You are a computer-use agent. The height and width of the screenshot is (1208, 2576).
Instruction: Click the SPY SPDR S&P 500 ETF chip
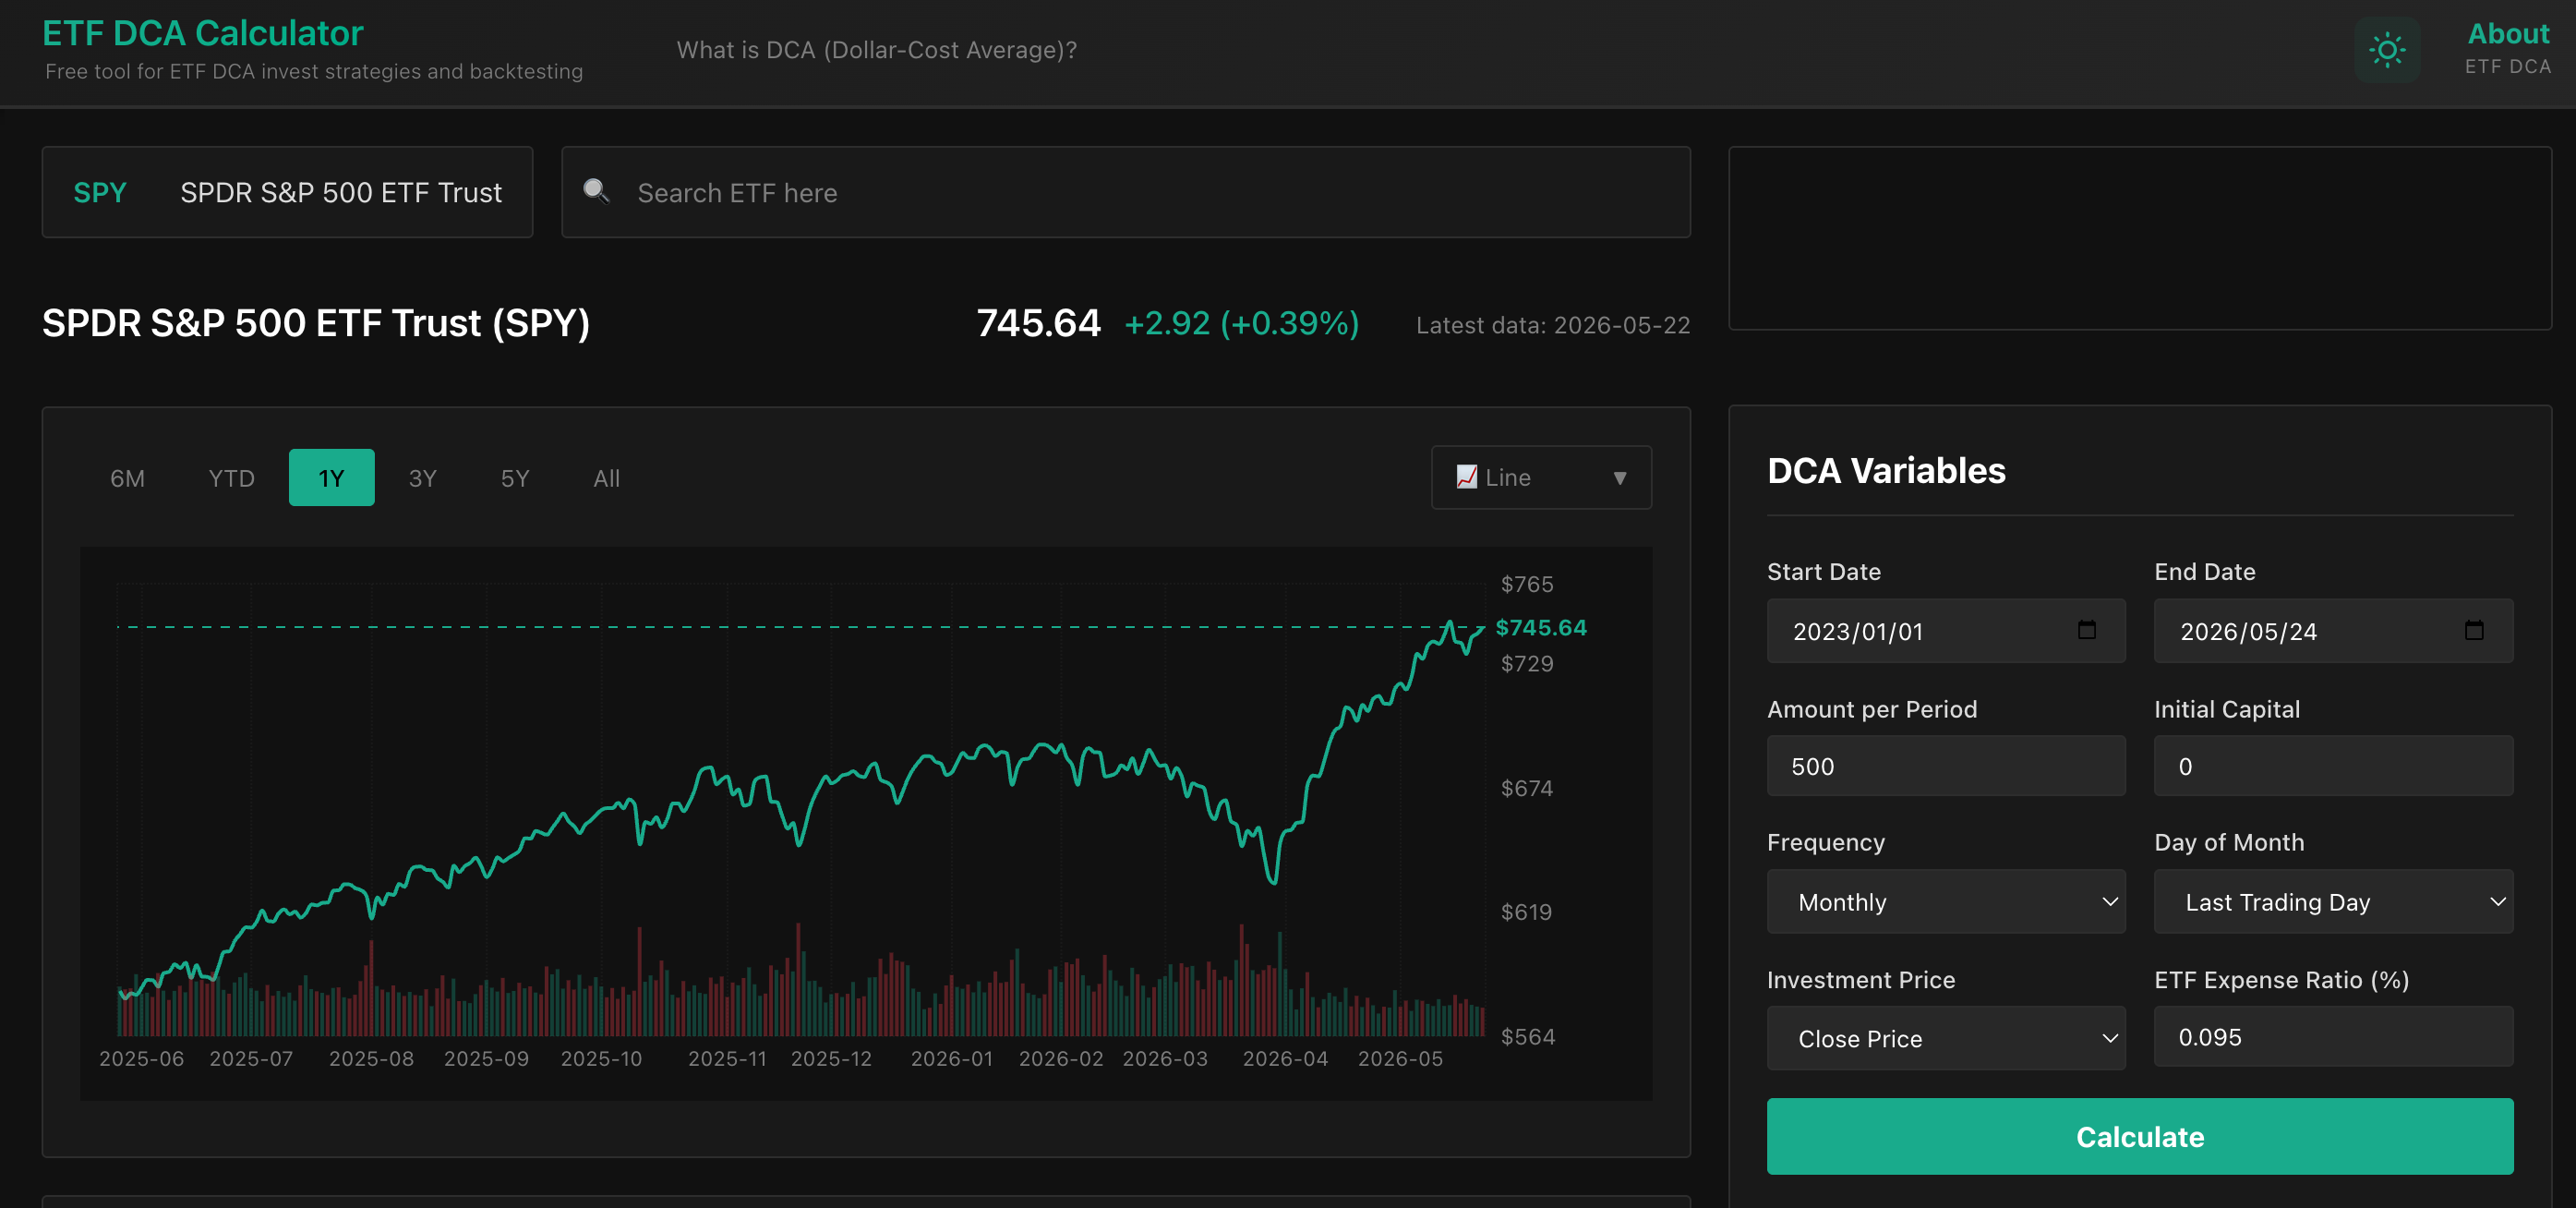[287, 192]
